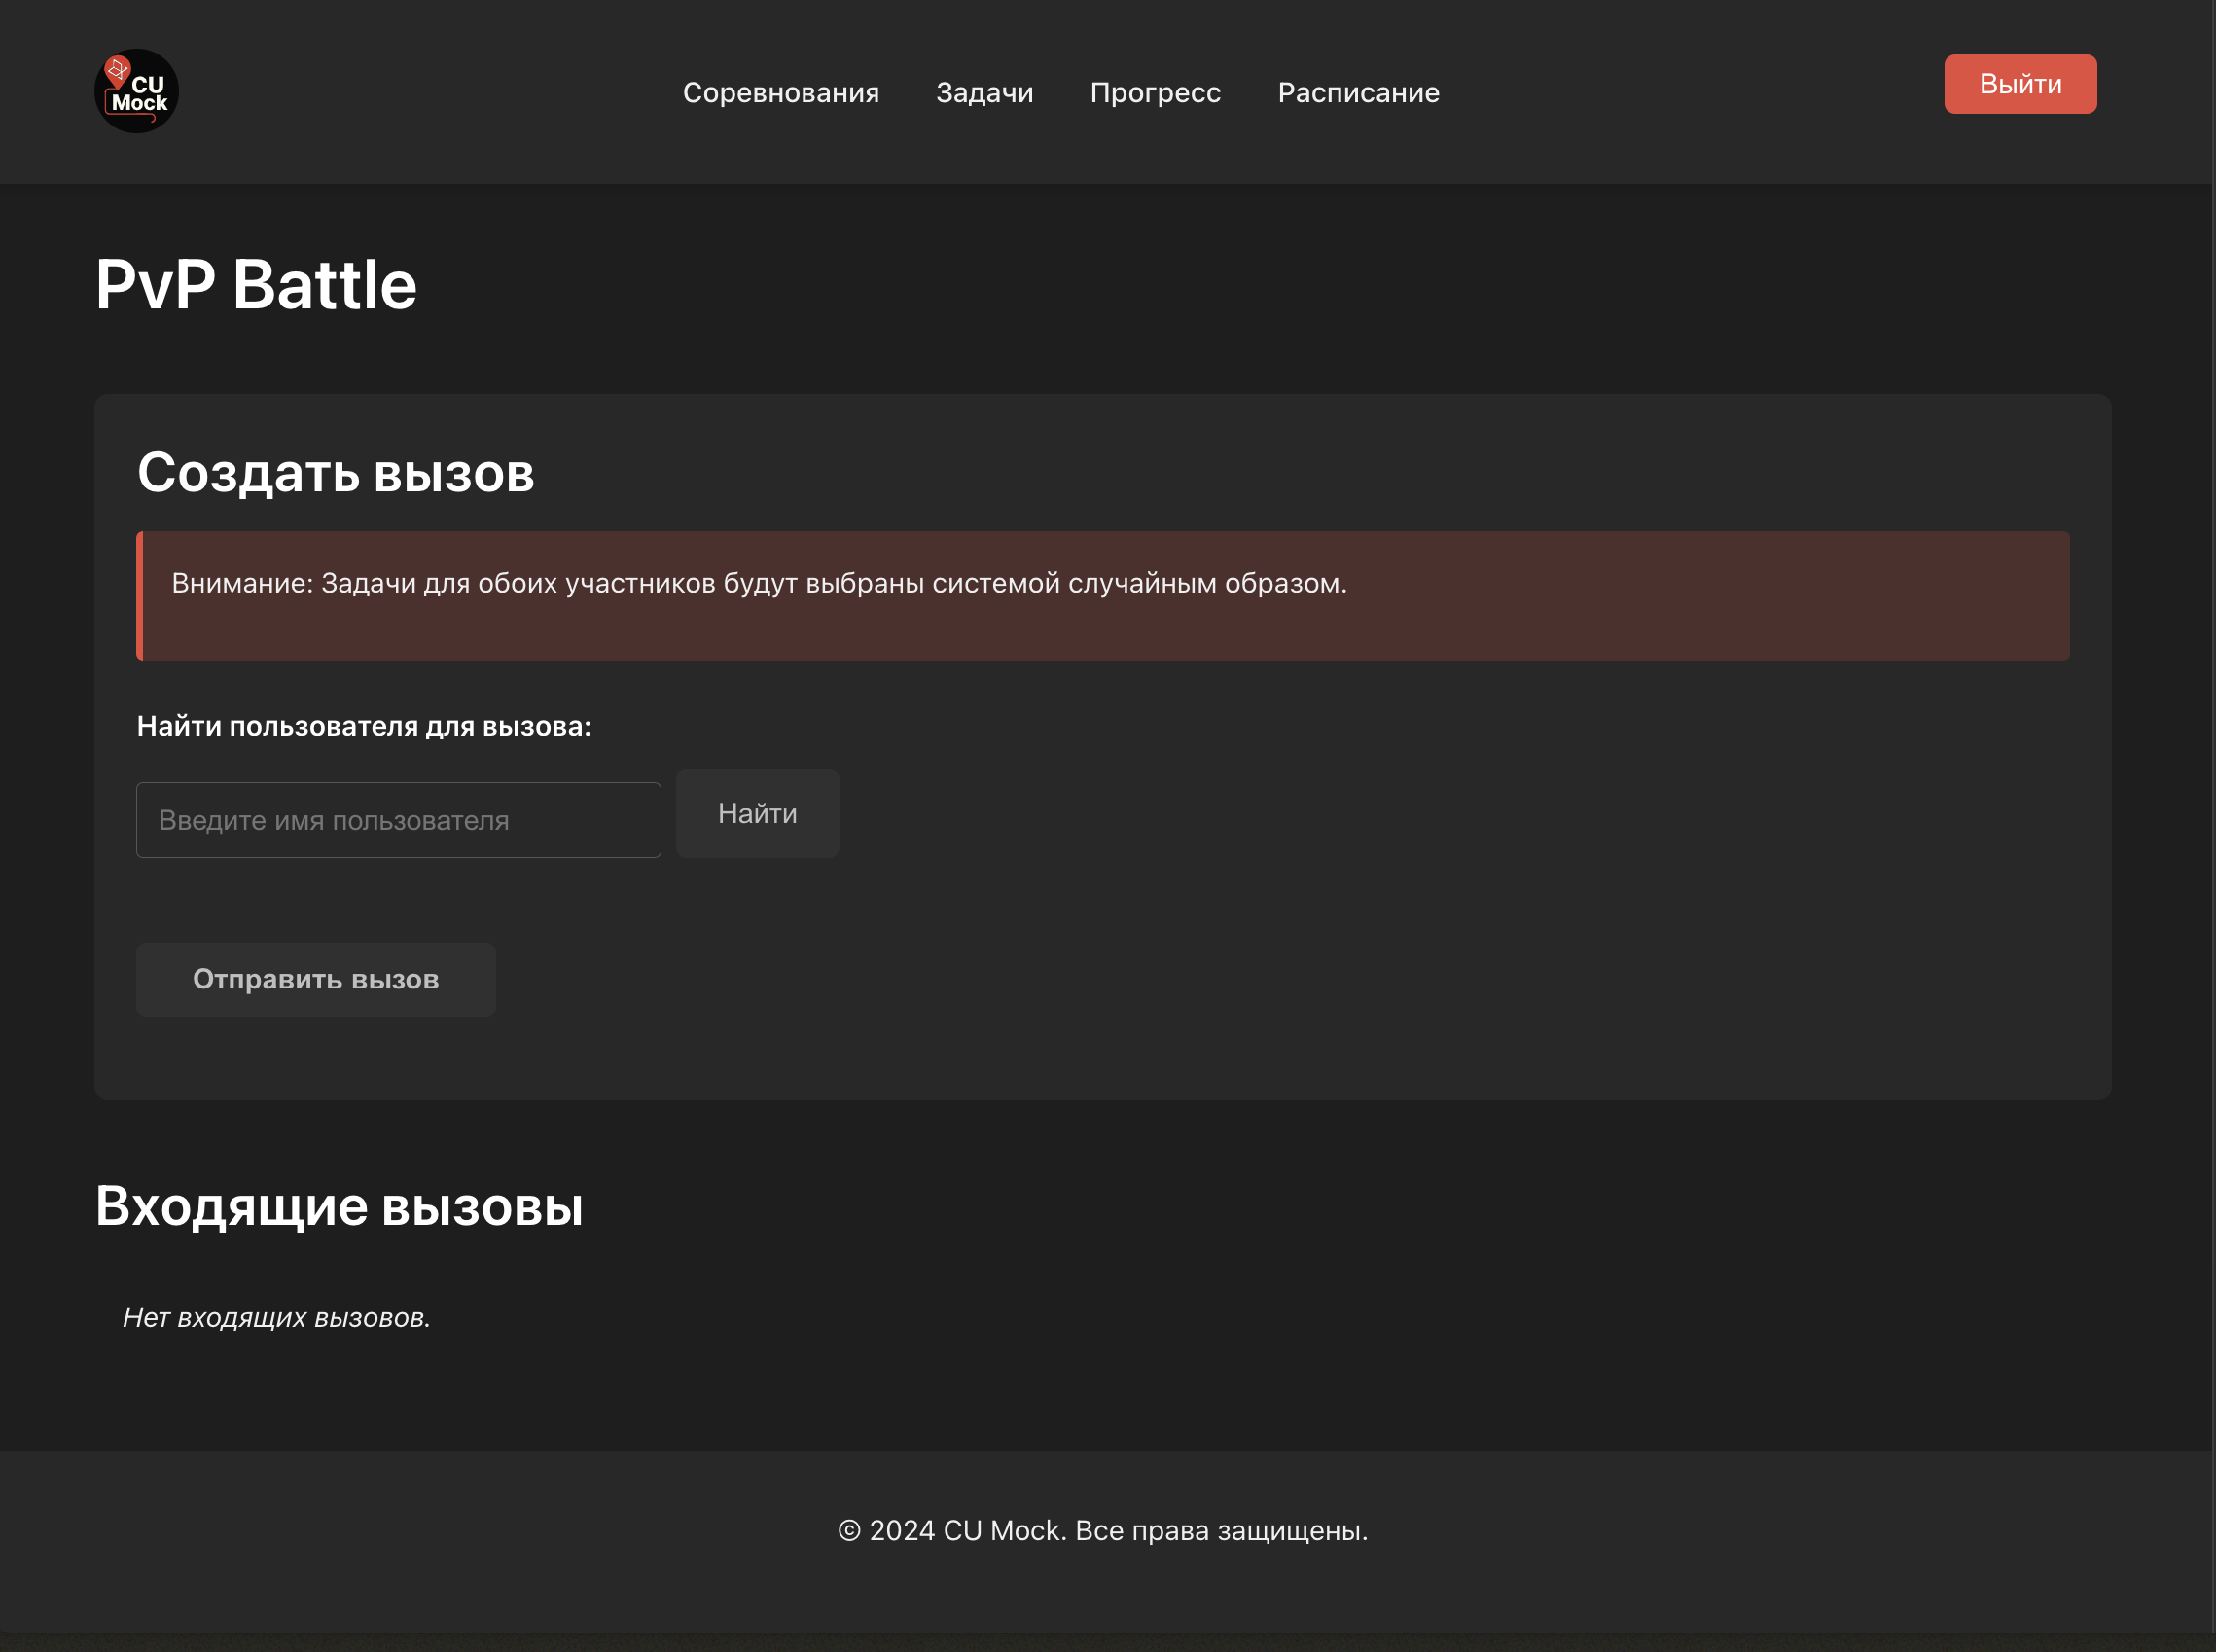The width and height of the screenshot is (2216, 1652).
Task: Go to Задачи in navigation
Action: [x=984, y=92]
